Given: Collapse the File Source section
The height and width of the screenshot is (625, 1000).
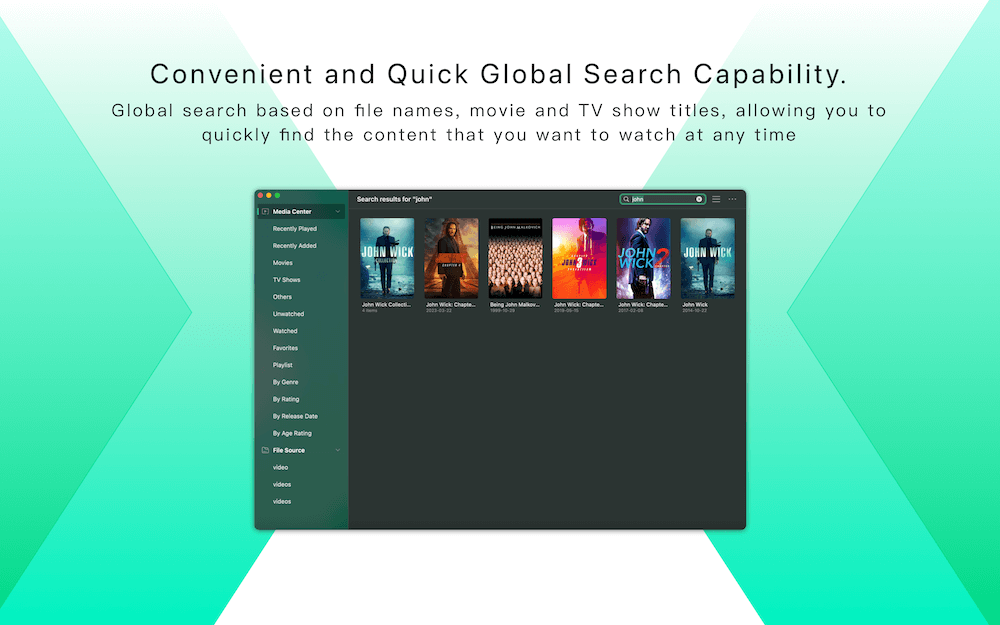Looking at the screenshot, I should pyautogui.click(x=337, y=450).
